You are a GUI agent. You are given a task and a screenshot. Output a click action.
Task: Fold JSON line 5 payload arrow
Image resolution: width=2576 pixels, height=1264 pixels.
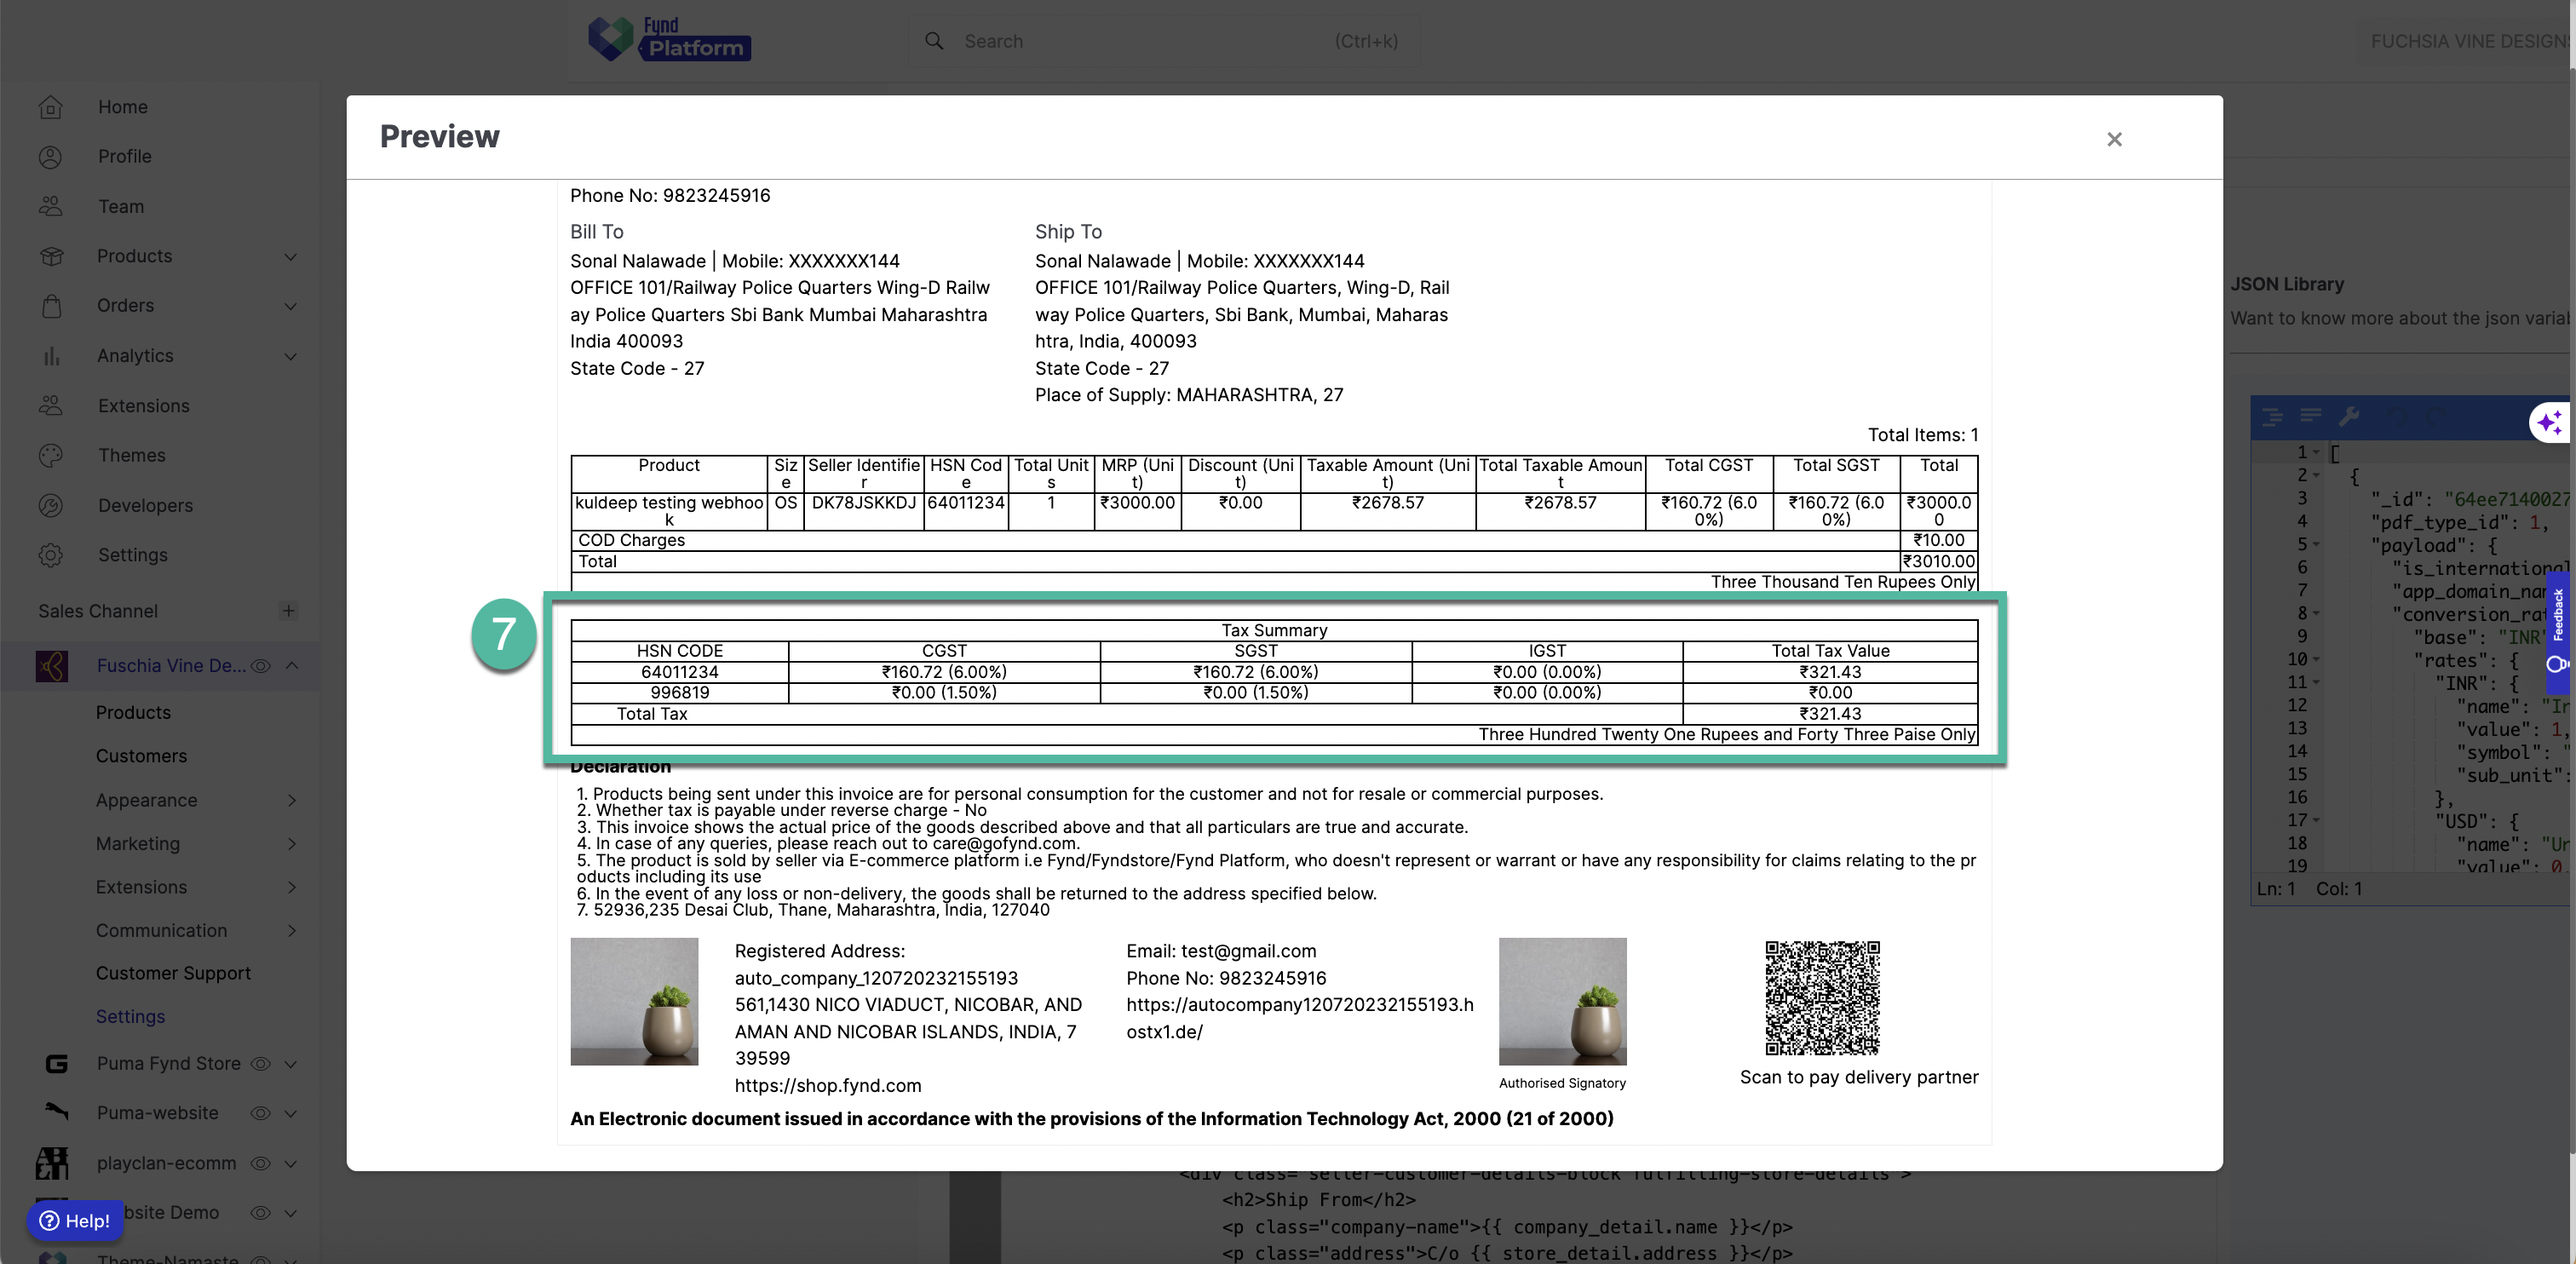2315,545
